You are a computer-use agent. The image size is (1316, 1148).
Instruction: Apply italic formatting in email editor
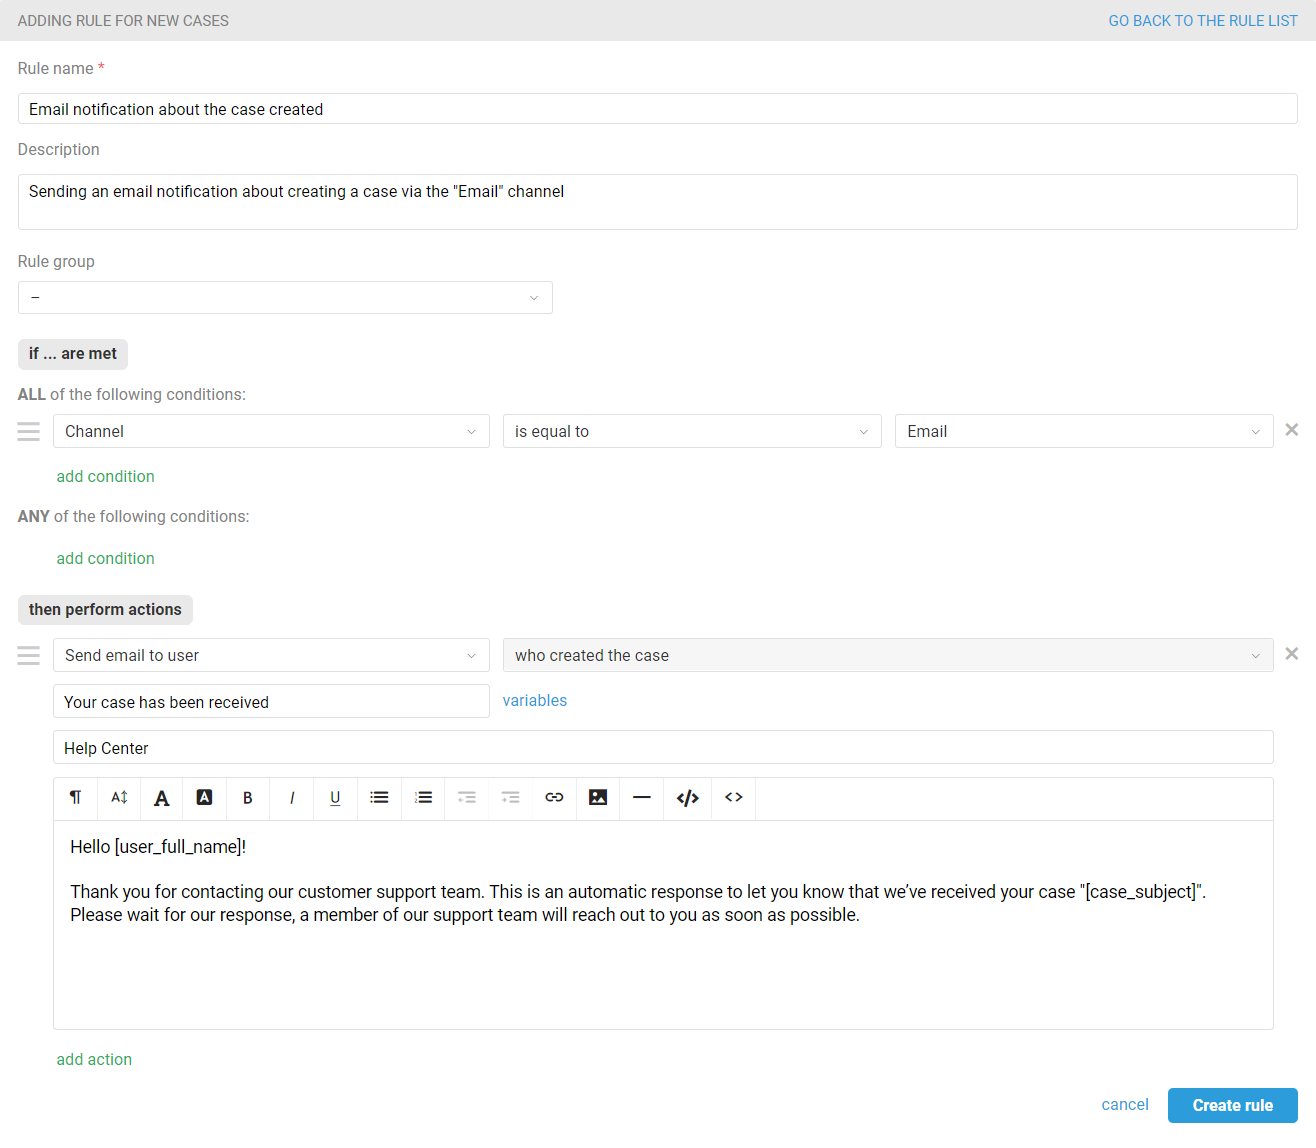[291, 798]
